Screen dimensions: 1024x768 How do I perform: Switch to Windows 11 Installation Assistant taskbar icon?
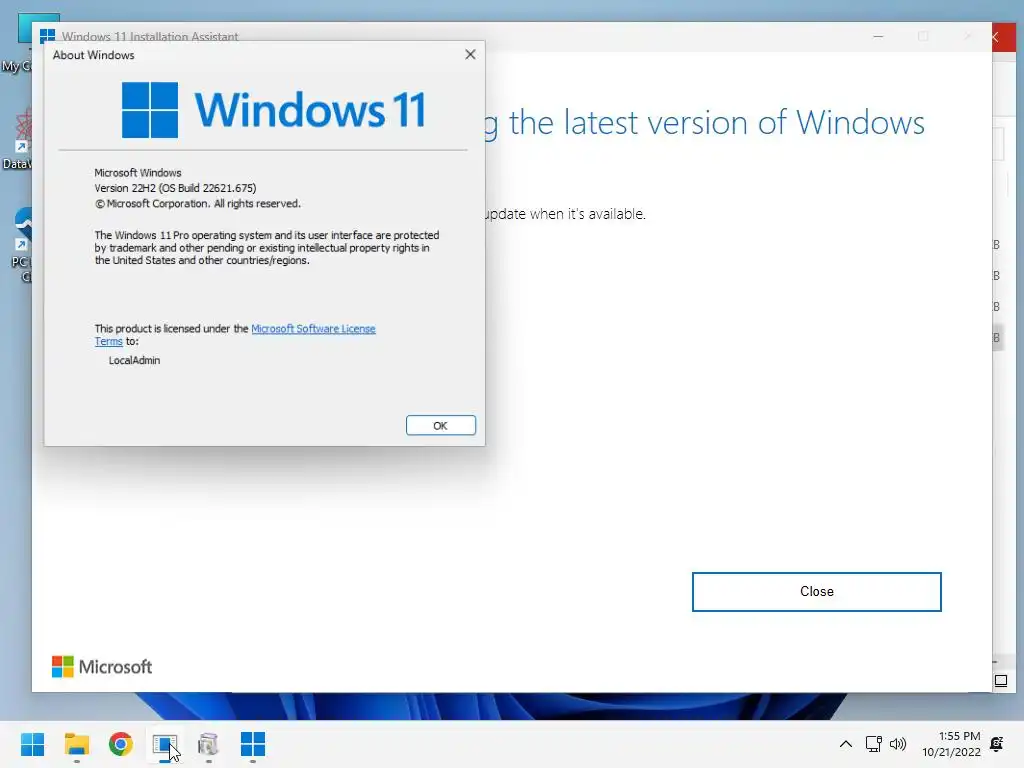click(x=253, y=744)
